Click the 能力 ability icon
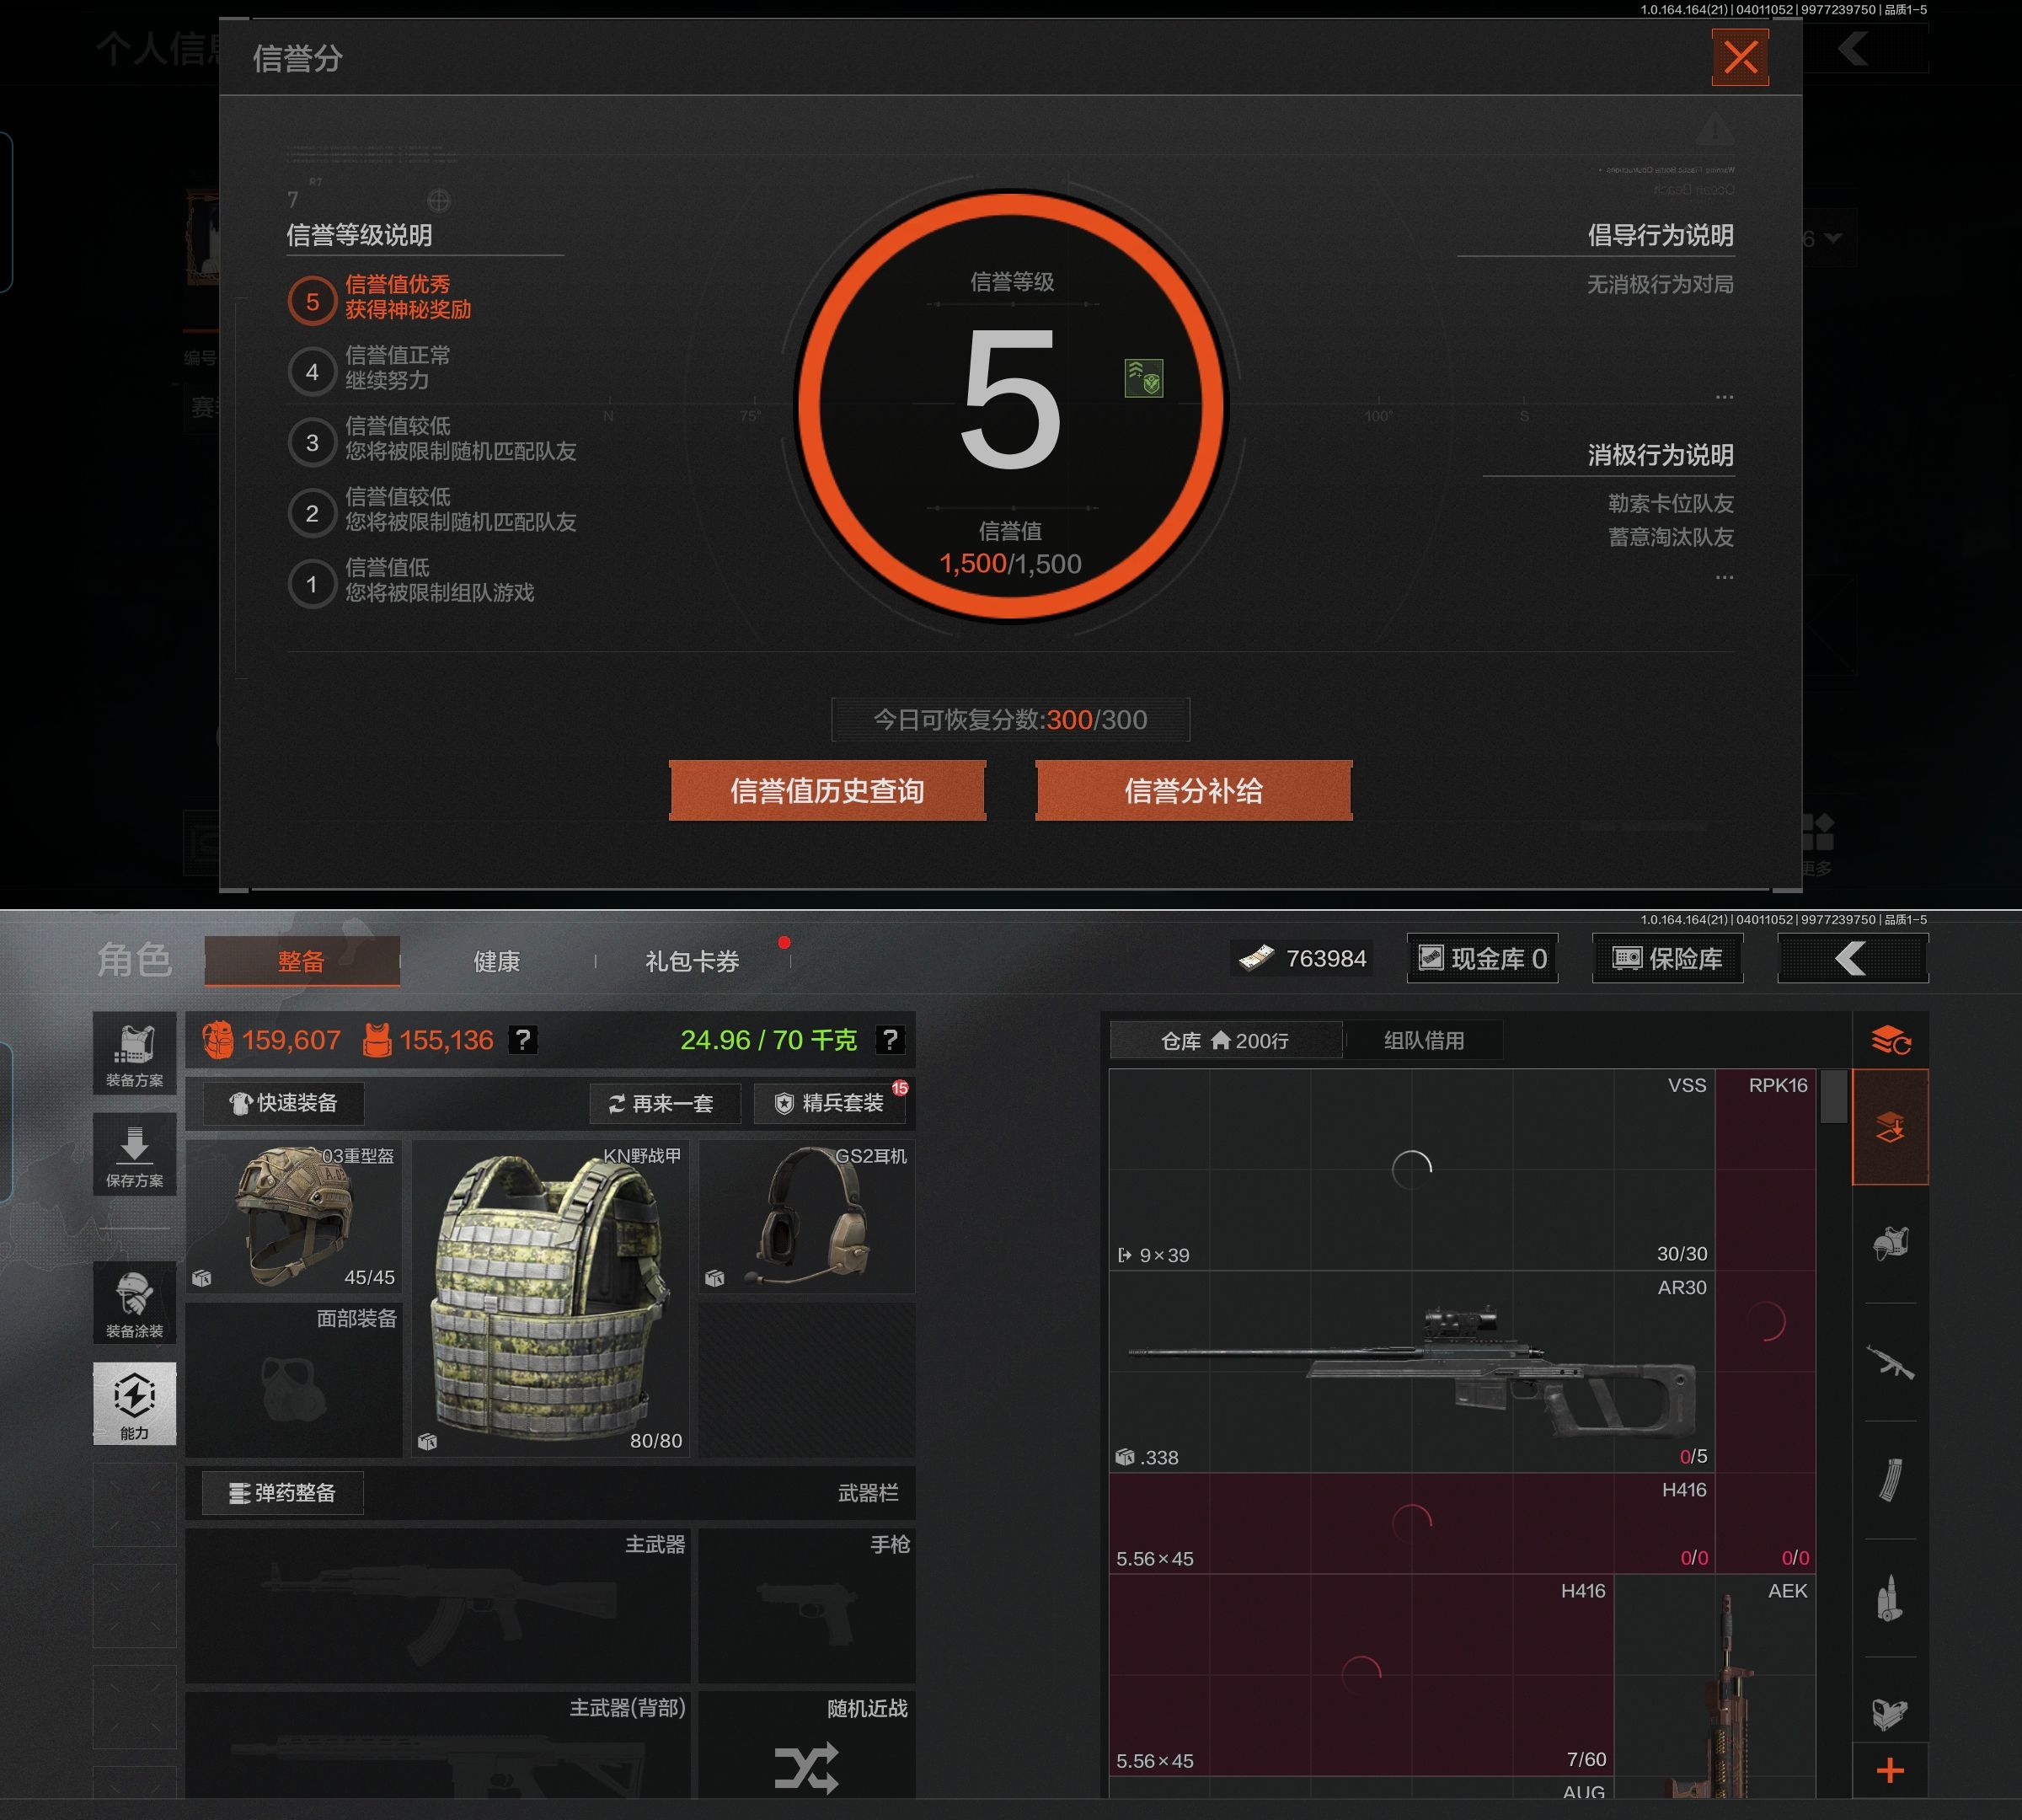Image resolution: width=2022 pixels, height=1820 pixels. (x=134, y=1403)
